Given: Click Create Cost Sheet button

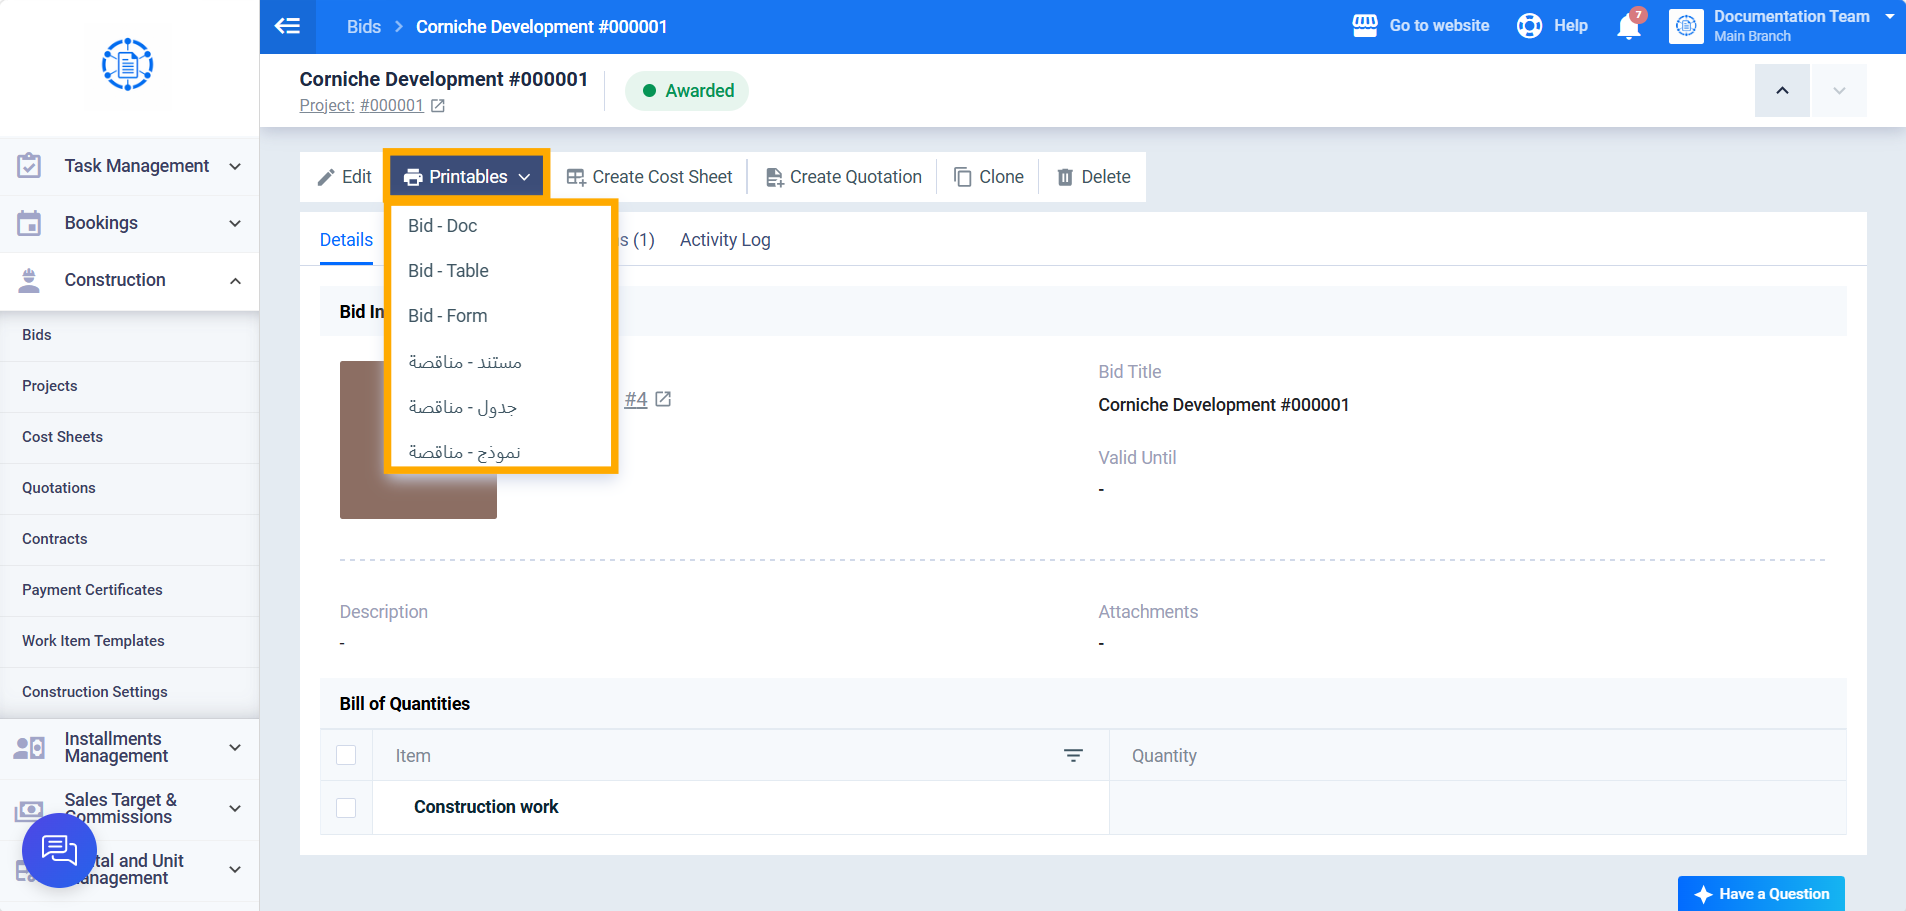Looking at the screenshot, I should pyautogui.click(x=650, y=177).
